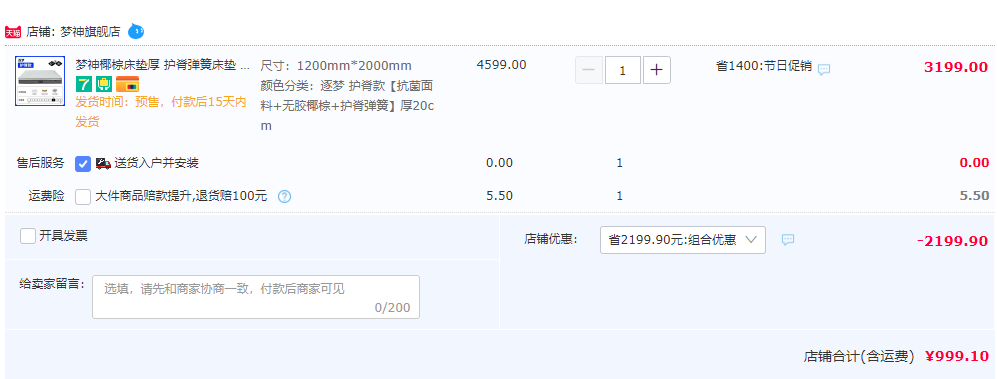Expand the 省2199.90元:组合优惠 dropdown
The height and width of the screenshot is (379, 997).
point(683,240)
